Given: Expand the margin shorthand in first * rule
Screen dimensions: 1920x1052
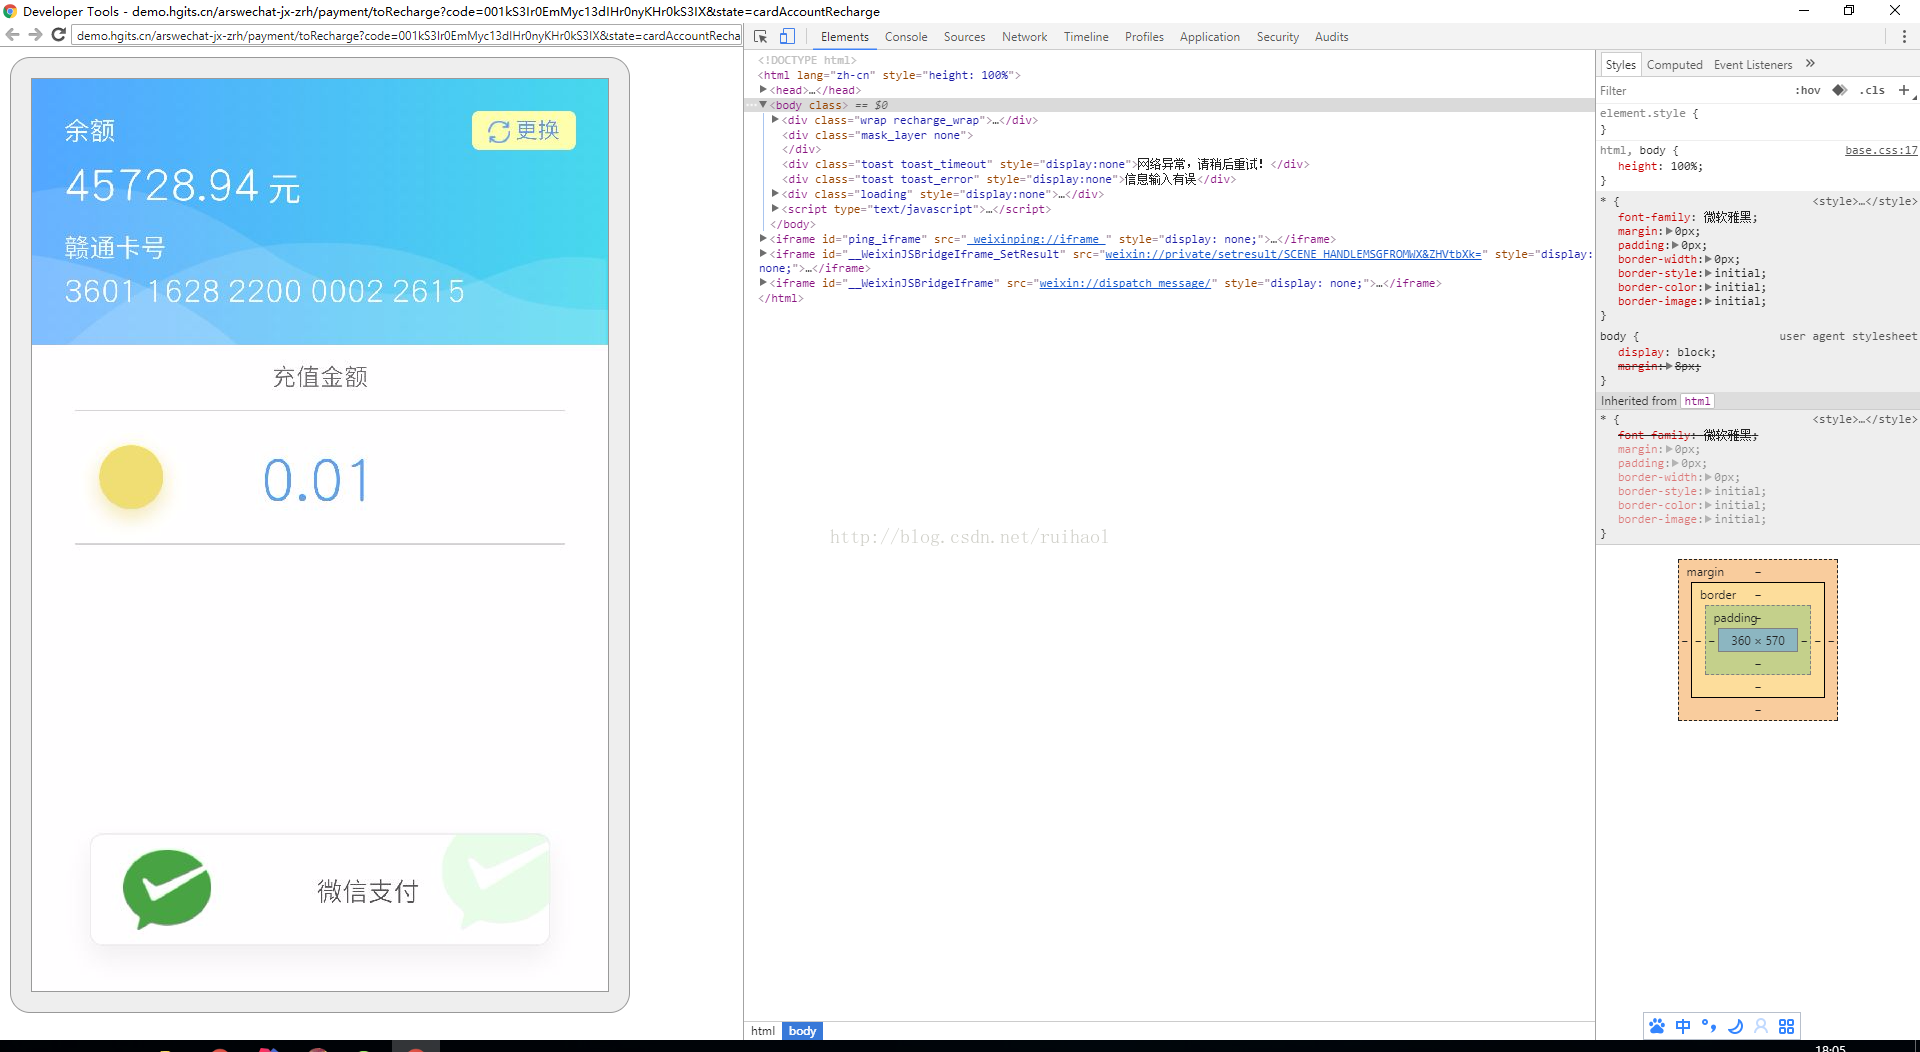Looking at the screenshot, I should click(x=1669, y=231).
